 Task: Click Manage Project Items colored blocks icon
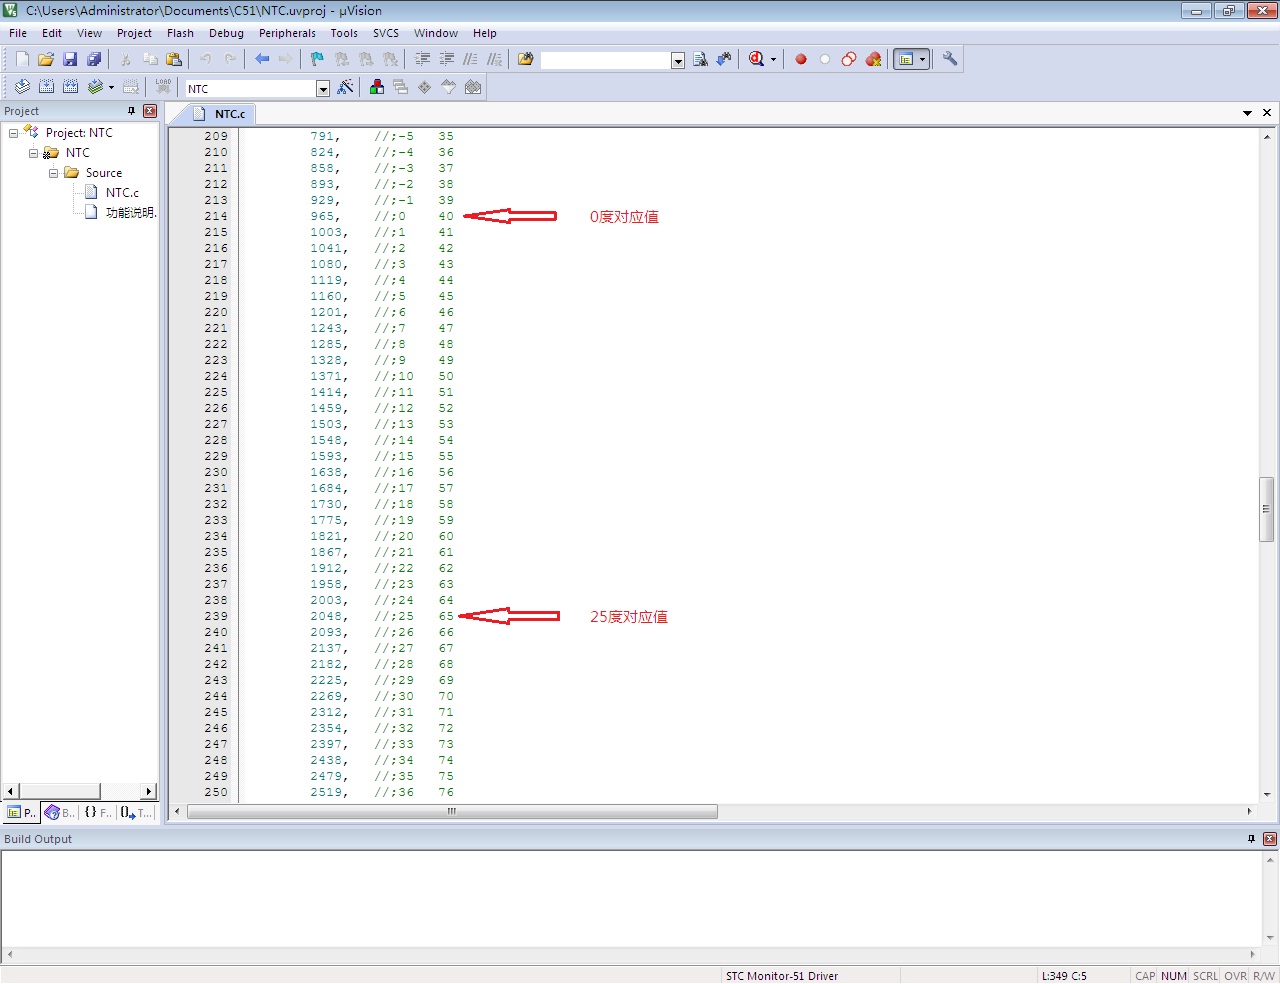(x=377, y=87)
